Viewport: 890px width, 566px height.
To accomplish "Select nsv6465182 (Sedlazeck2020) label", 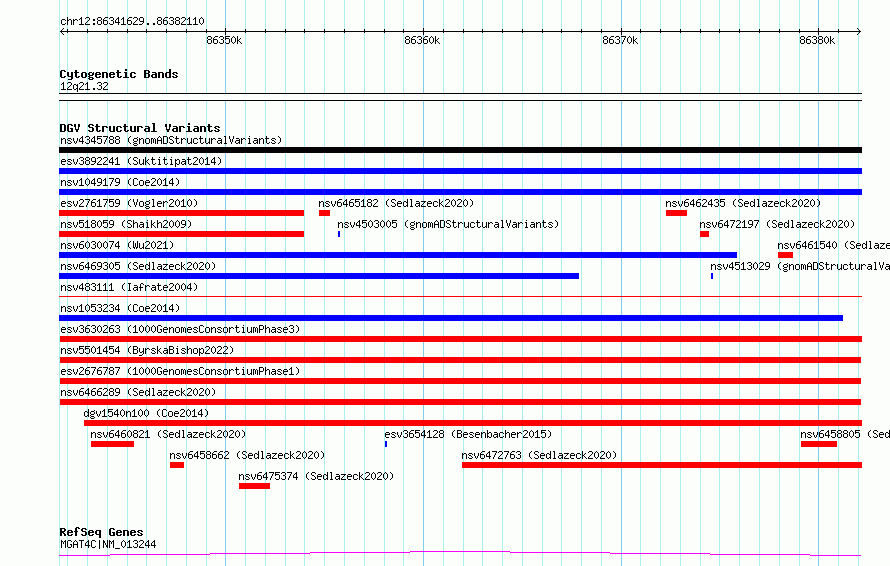I will (x=396, y=203).
